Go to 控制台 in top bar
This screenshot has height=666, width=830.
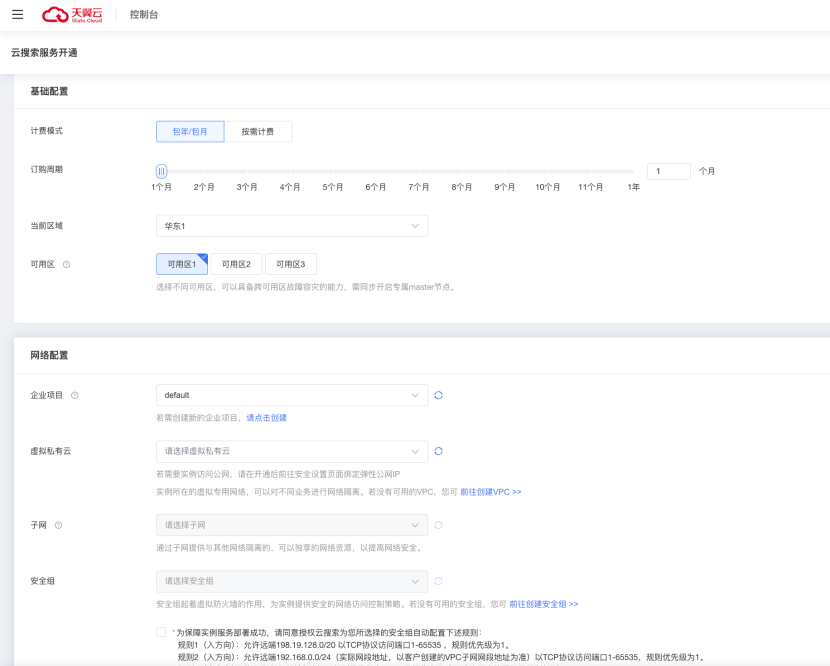click(x=144, y=15)
